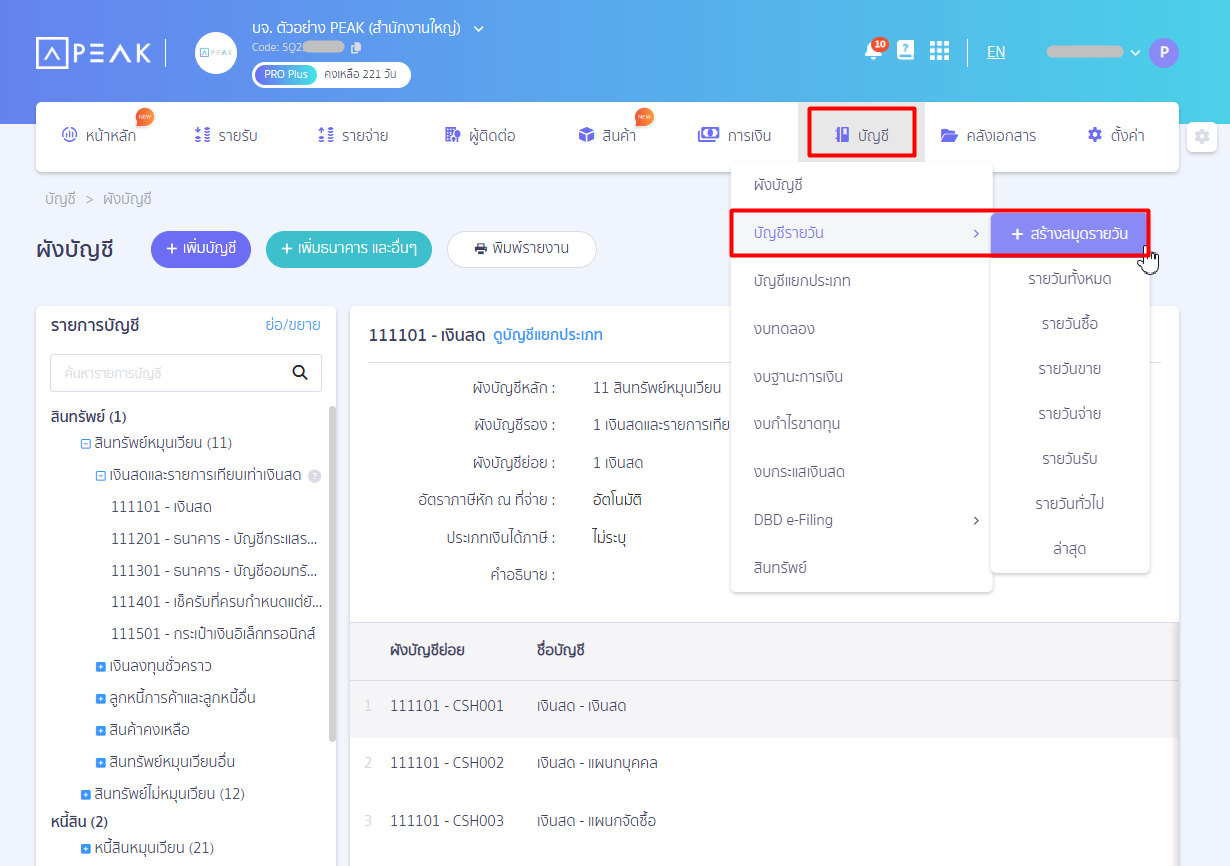The height and width of the screenshot is (866, 1230).
Task: Open the ผู้ติดต่อ tab
Action: click(480, 135)
